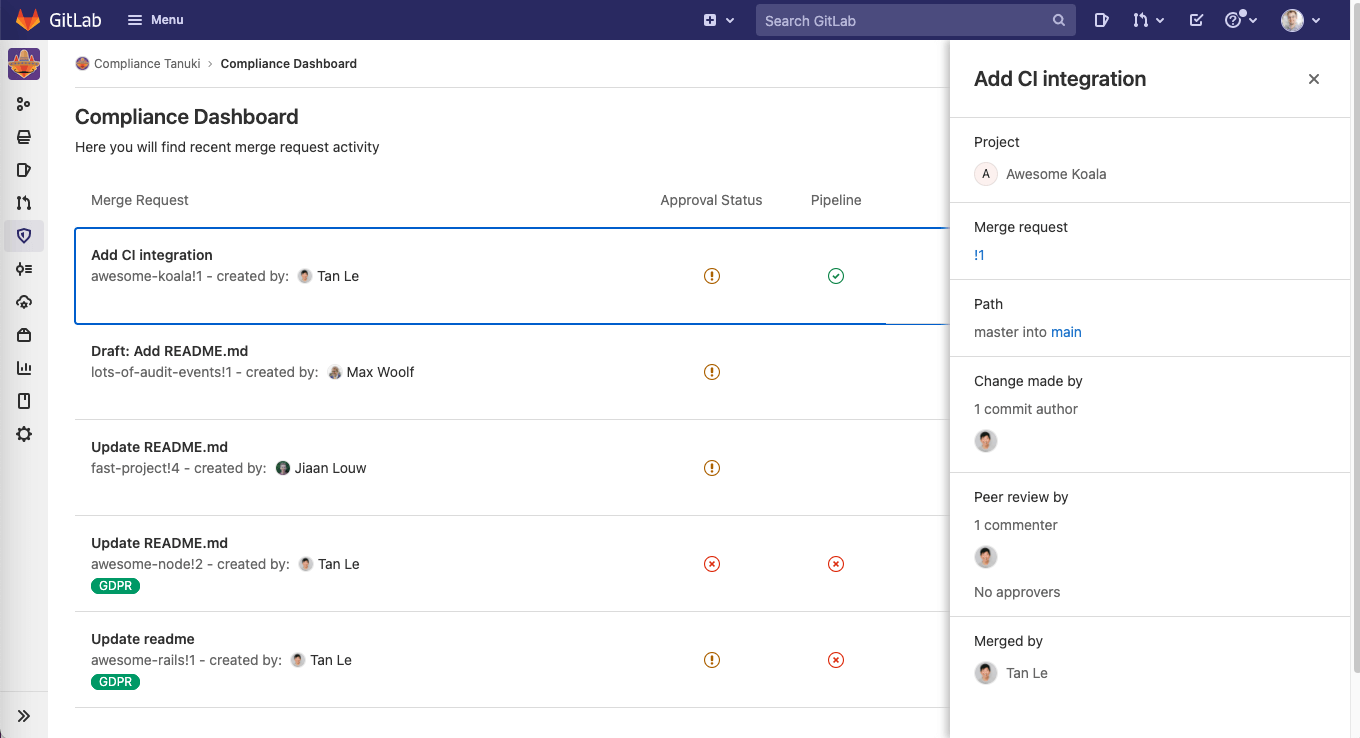Expand the help menu dropdown
This screenshot has height=738, width=1360.
[1240, 20]
